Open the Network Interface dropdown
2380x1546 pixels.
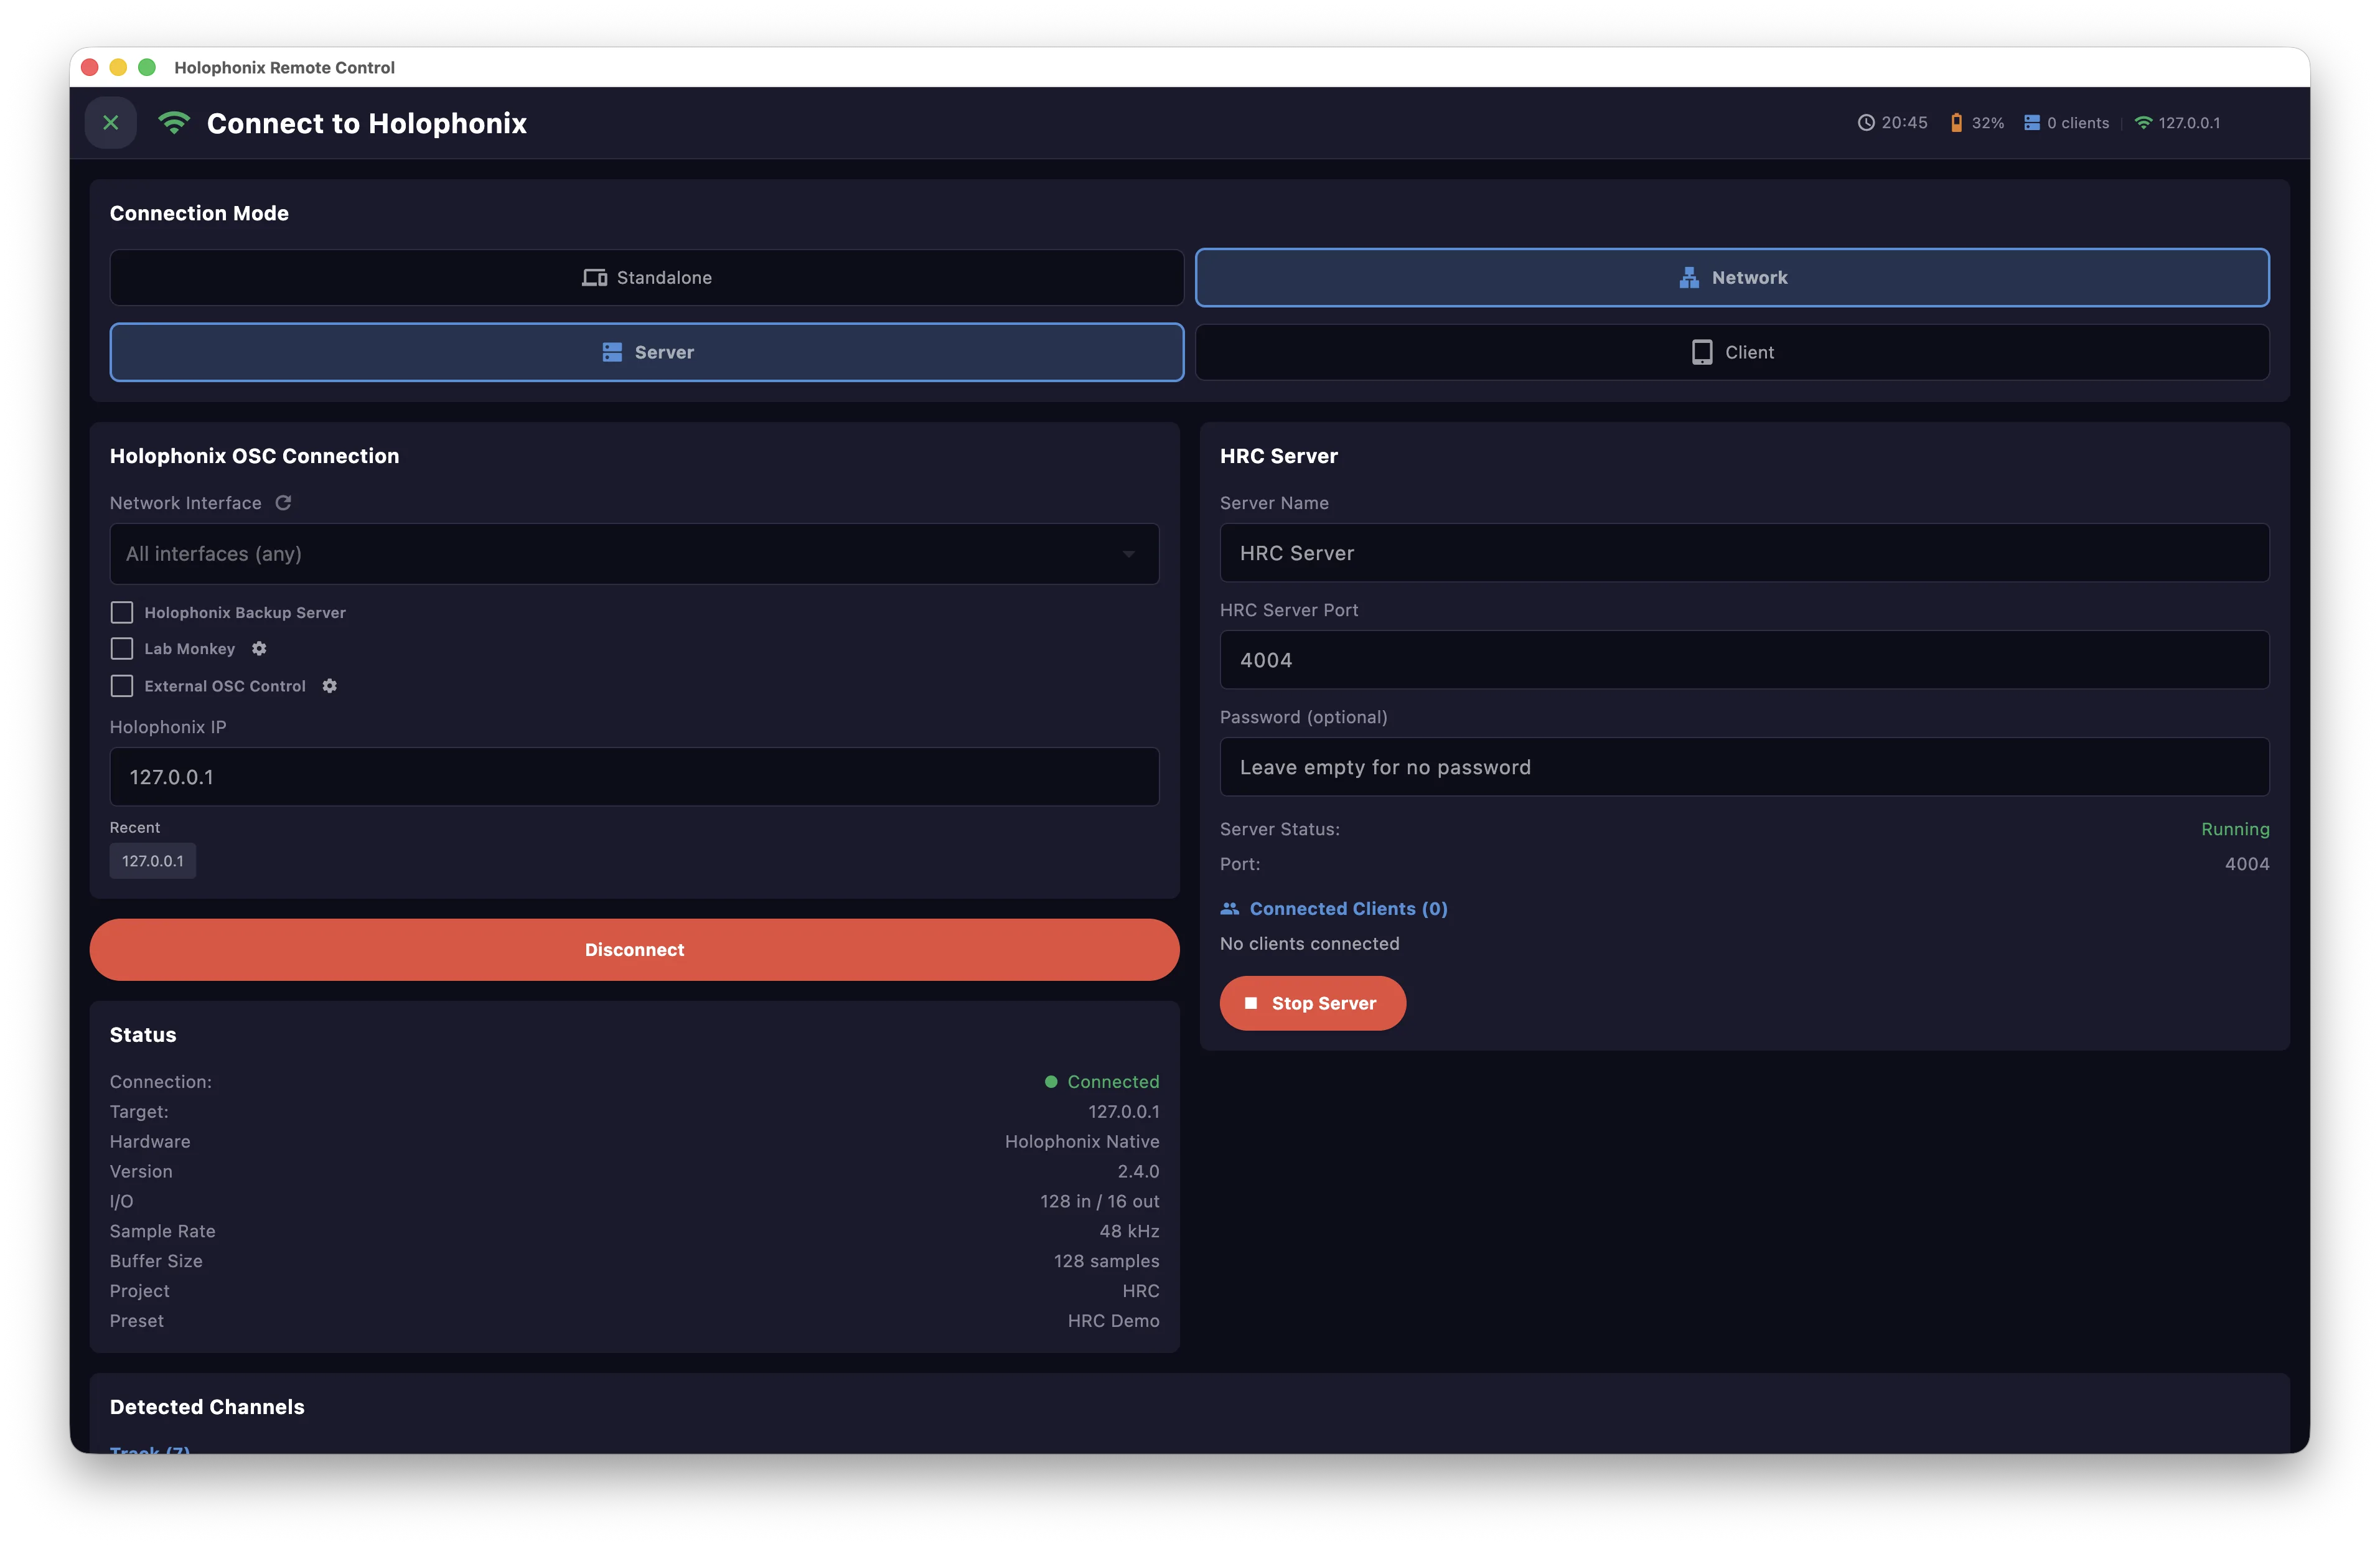[x=634, y=554]
